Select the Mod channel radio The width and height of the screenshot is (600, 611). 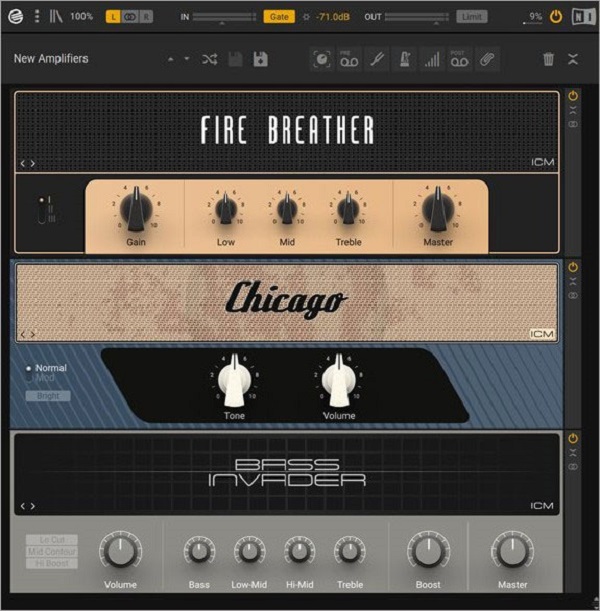[40, 378]
